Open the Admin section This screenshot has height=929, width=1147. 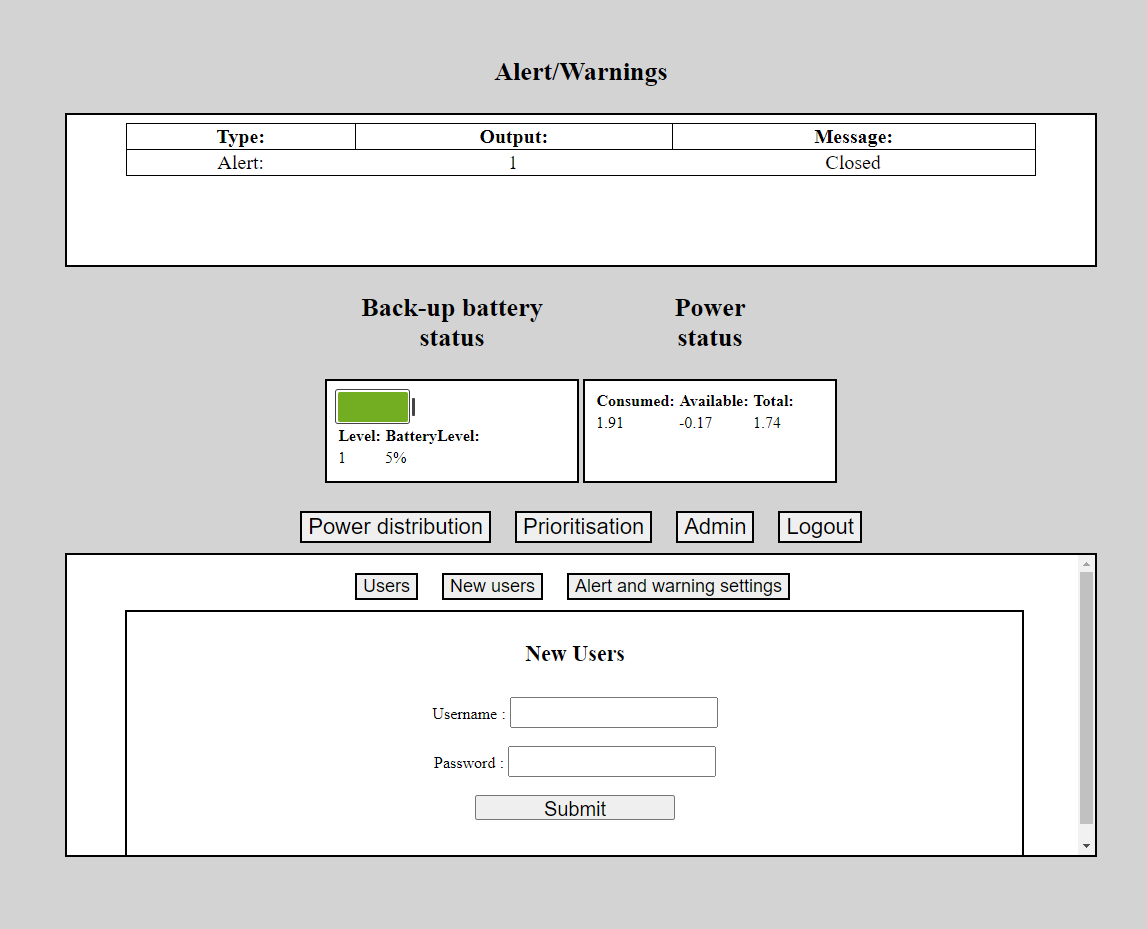(715, 527)
